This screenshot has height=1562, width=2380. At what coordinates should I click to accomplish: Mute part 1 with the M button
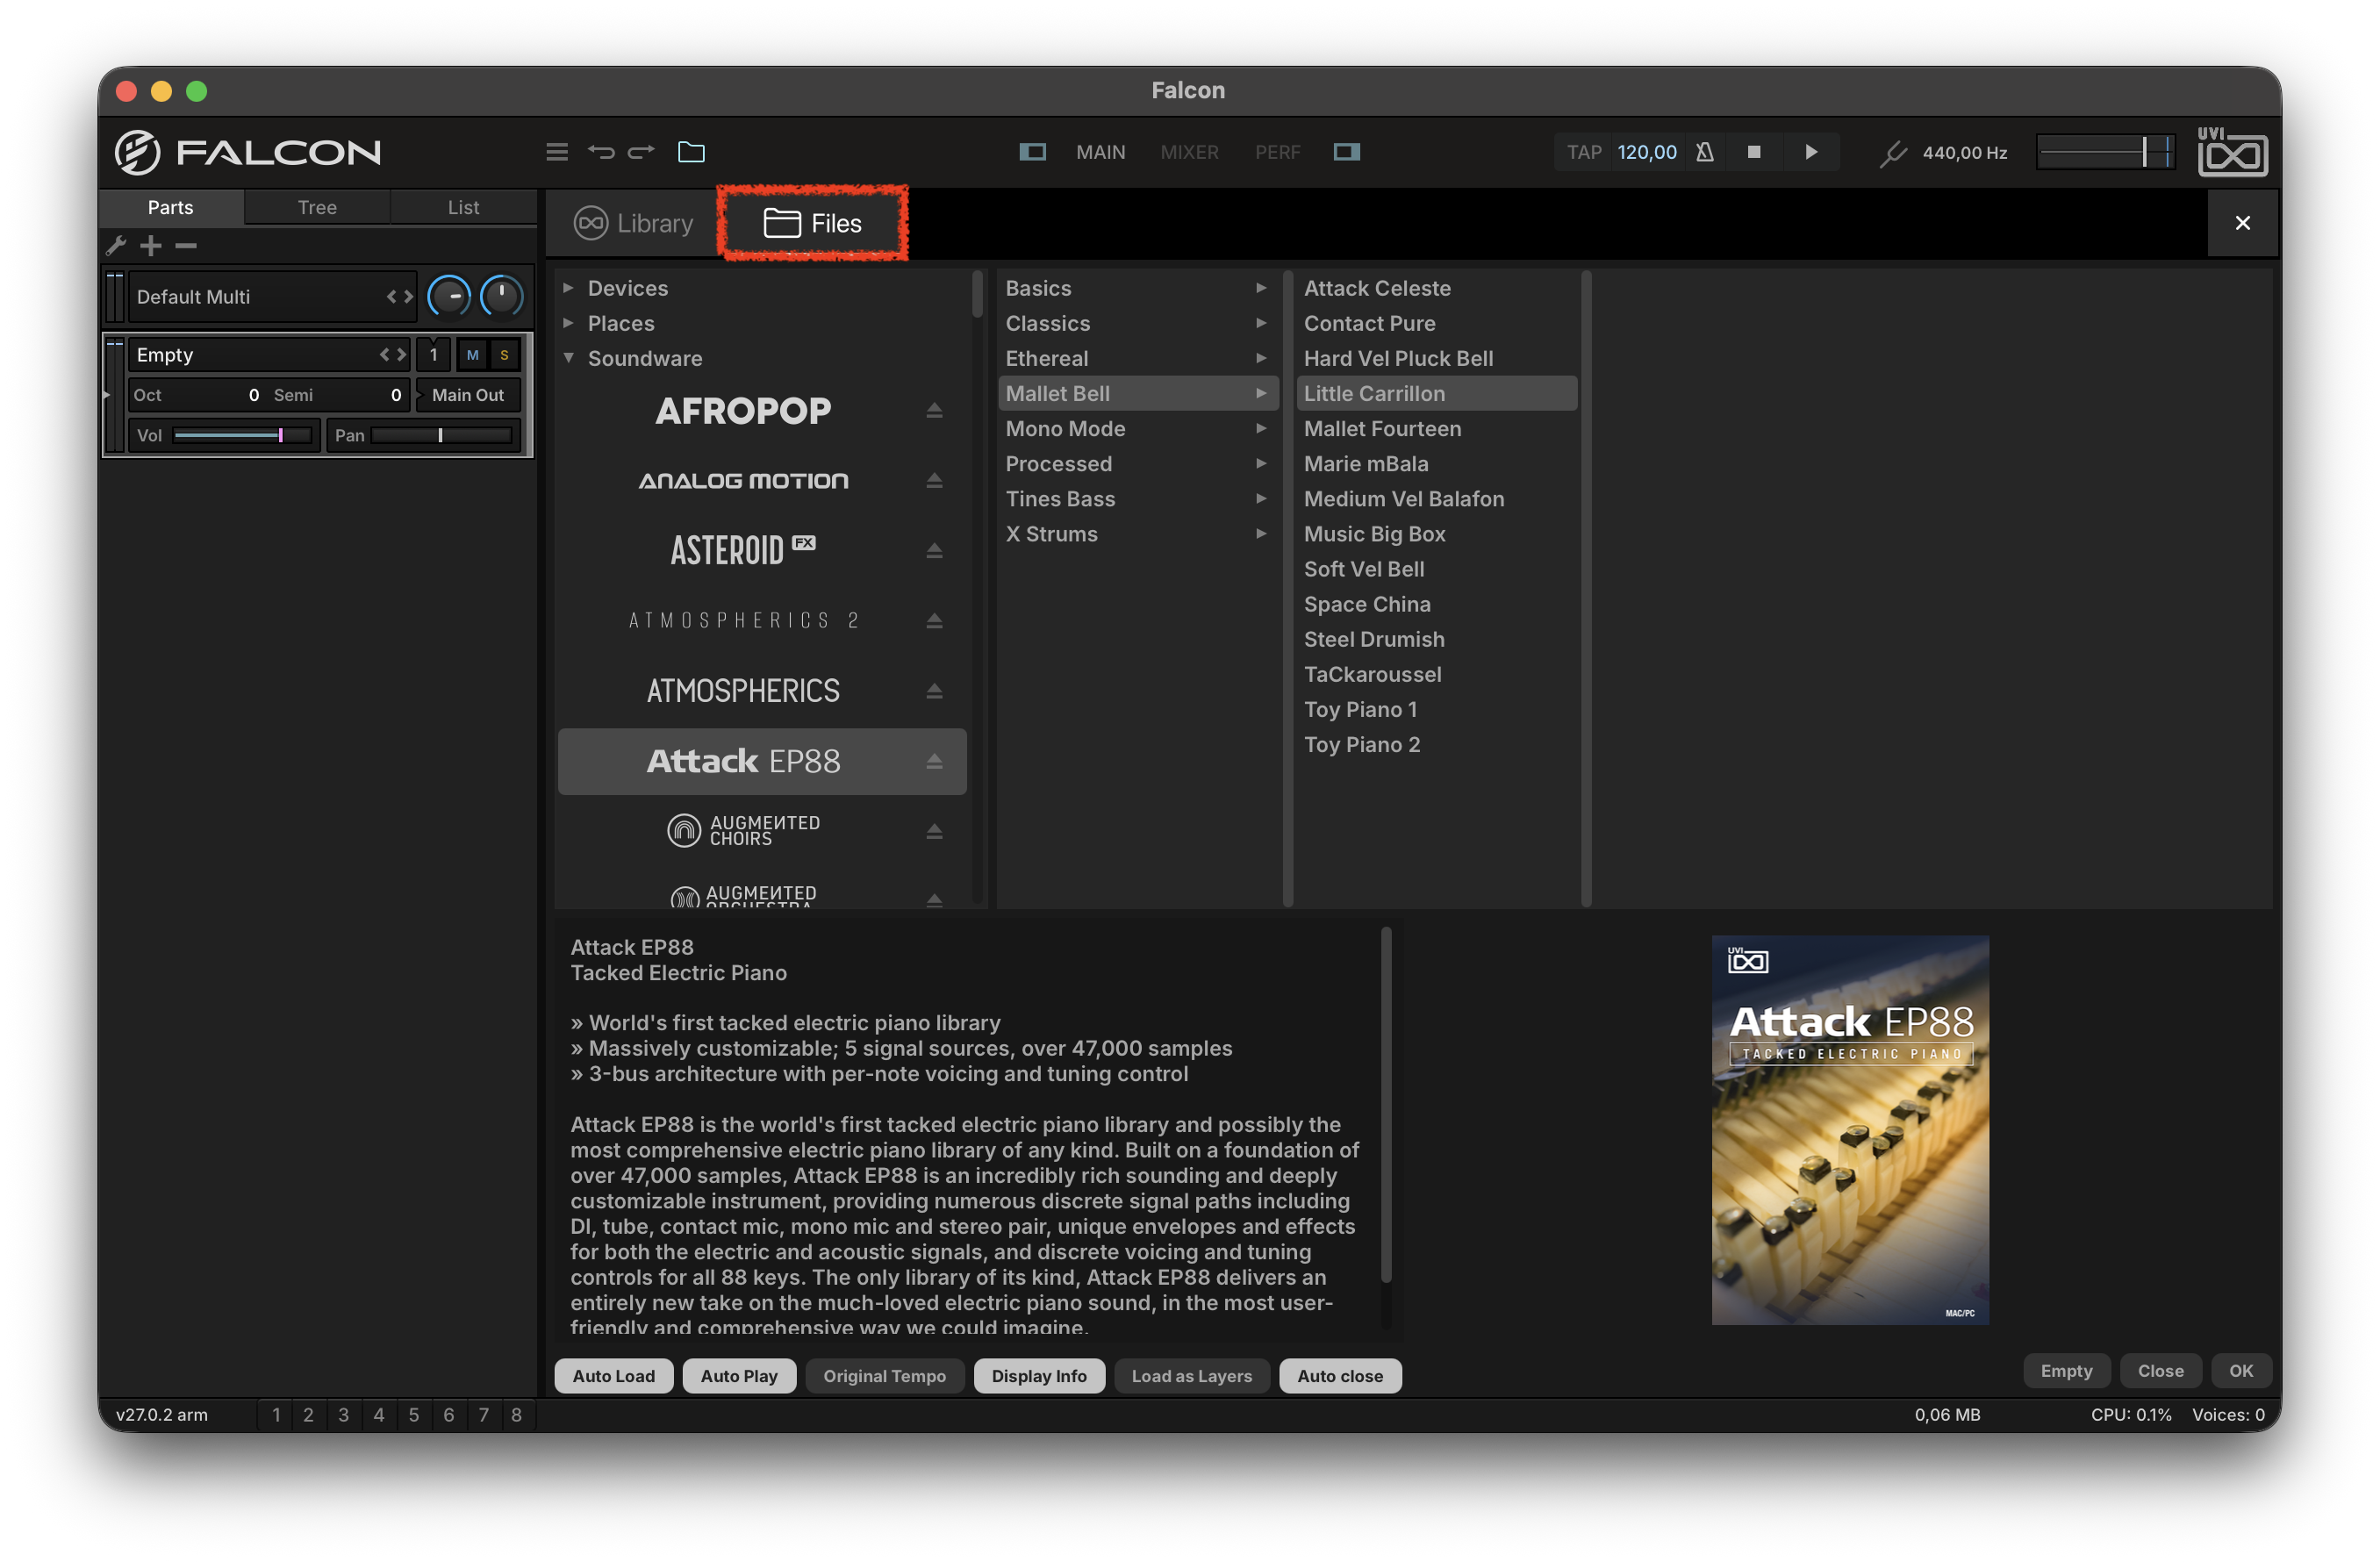coord(473,355)
